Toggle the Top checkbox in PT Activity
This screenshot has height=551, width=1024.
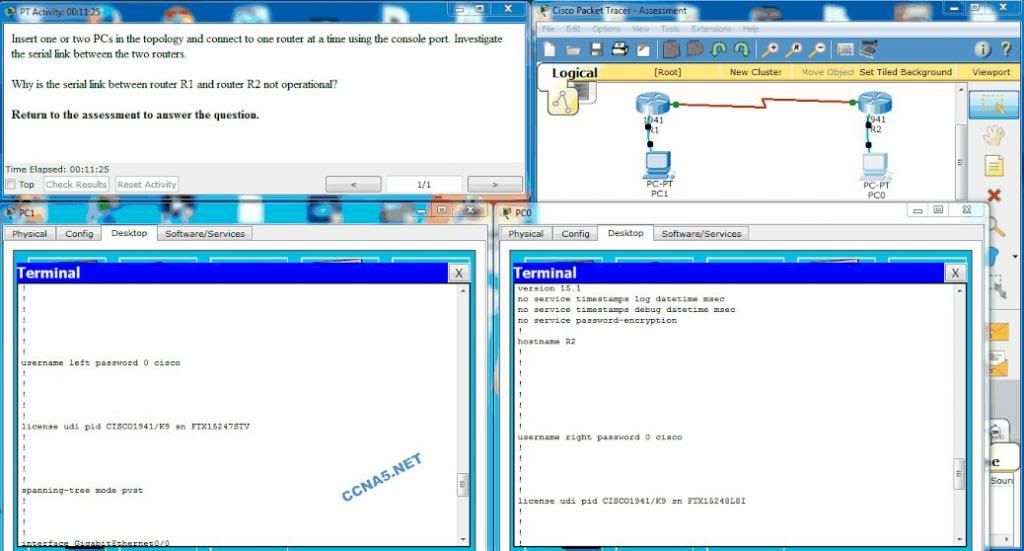[x=10, y=185]
